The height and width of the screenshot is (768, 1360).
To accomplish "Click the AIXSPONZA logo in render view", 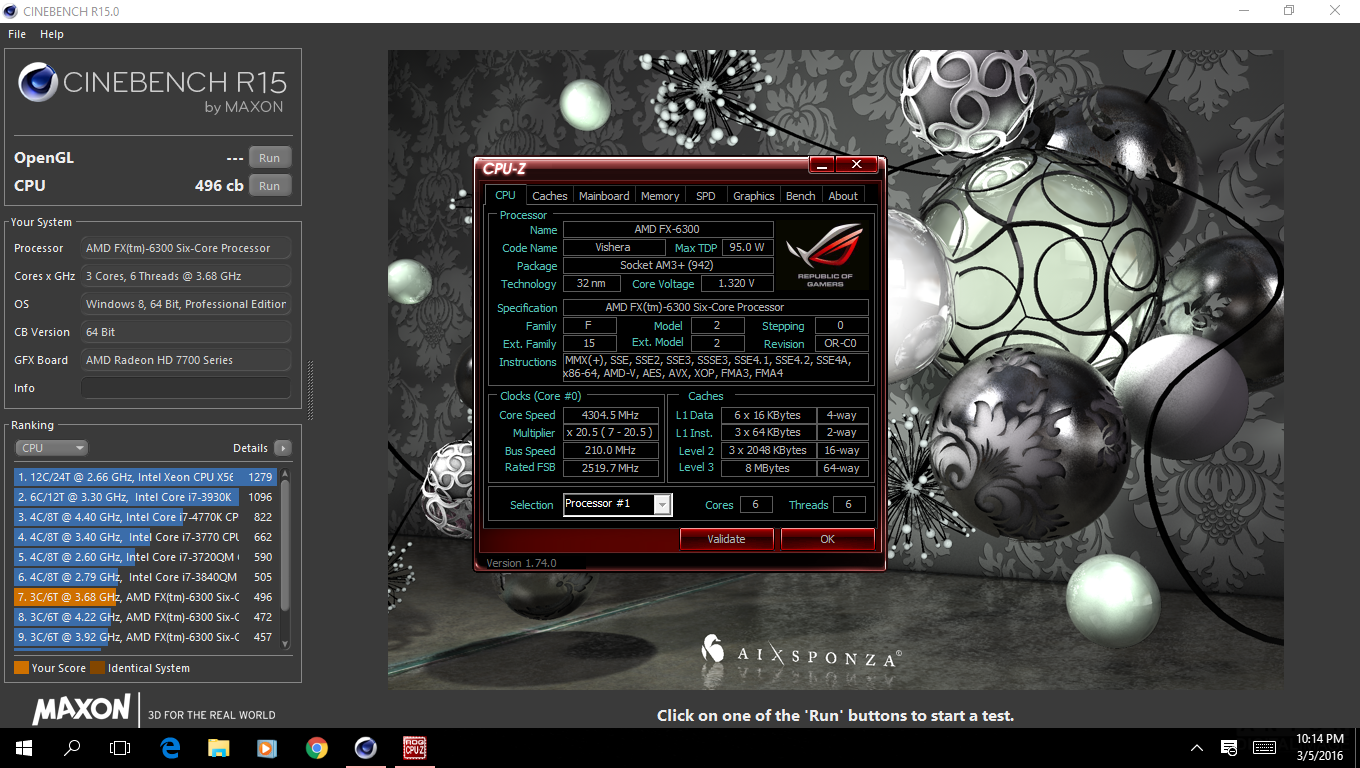I will coord(801,650).
